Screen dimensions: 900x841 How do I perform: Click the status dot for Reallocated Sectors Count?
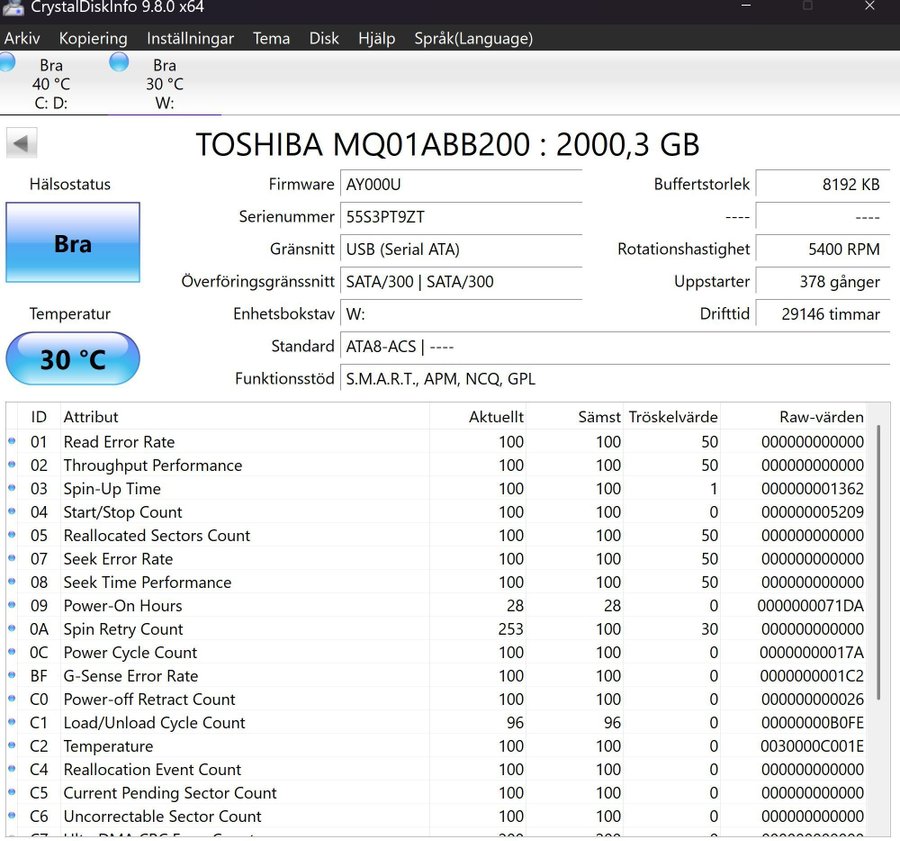(x=11, y=534)
